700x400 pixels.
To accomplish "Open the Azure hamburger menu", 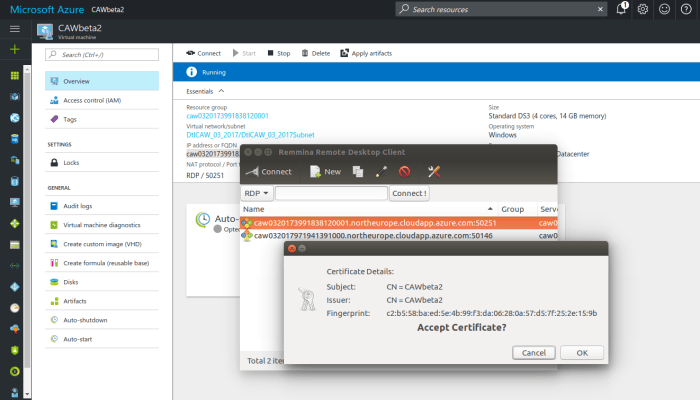I will pyautogui.click(x=15, y=29).
